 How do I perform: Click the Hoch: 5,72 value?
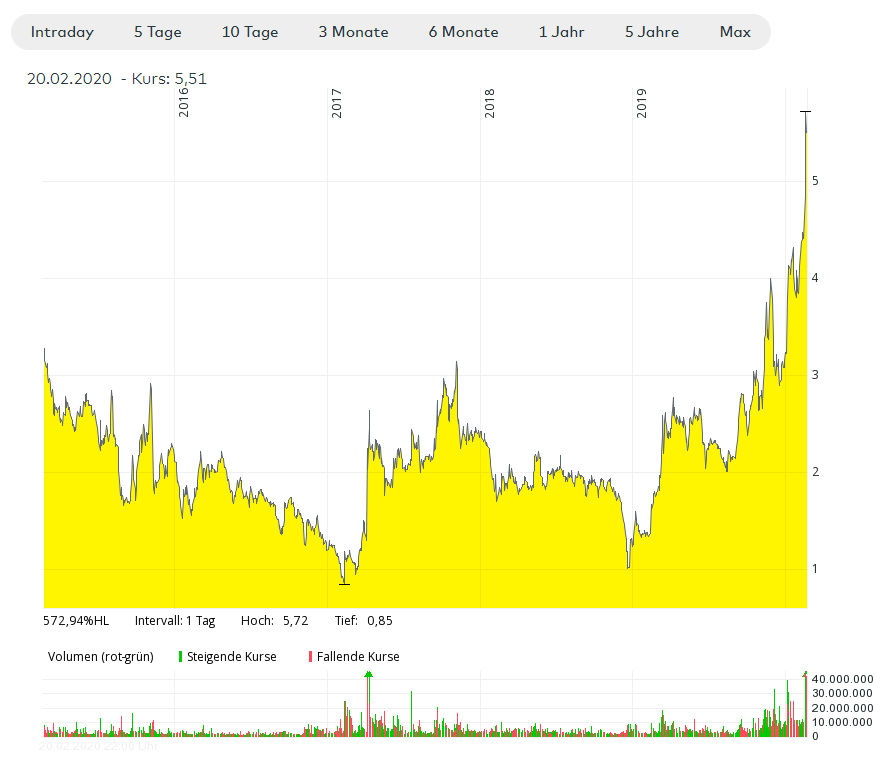pos(277,621)
